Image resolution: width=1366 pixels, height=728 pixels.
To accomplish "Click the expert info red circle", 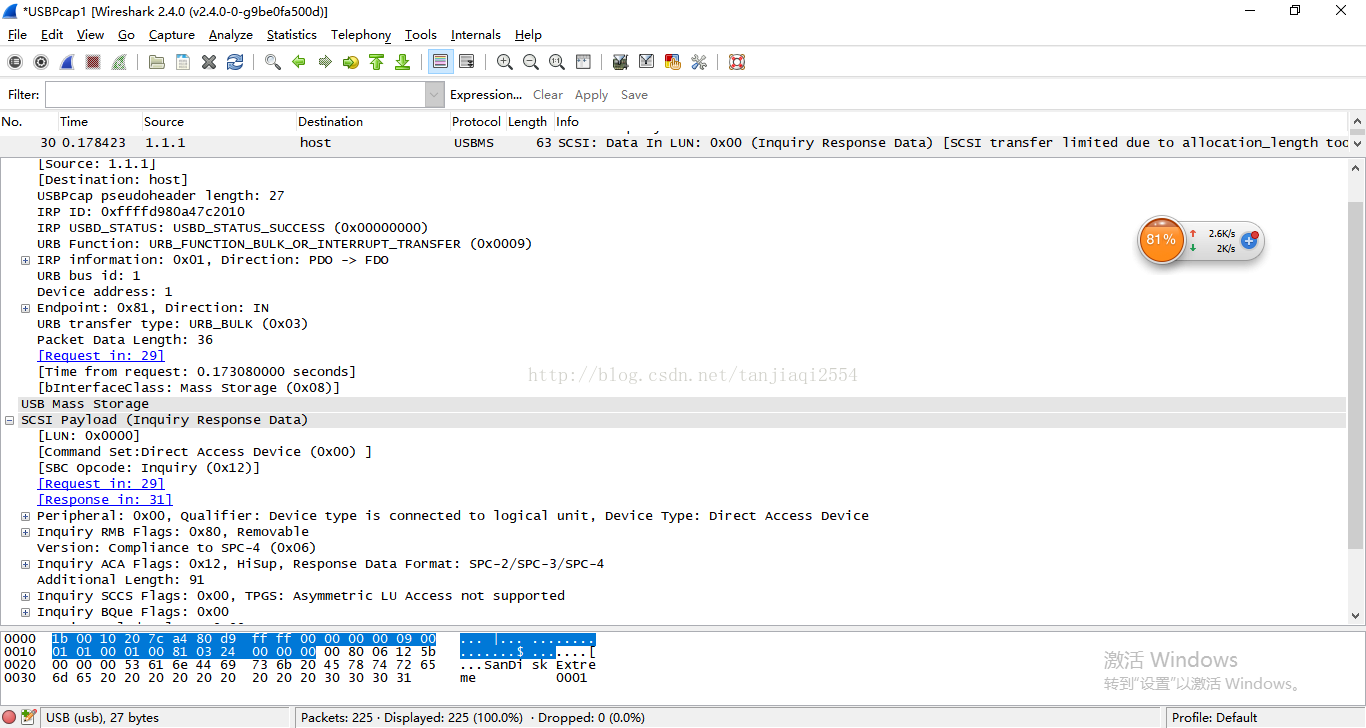I will (x=10, y=717).
